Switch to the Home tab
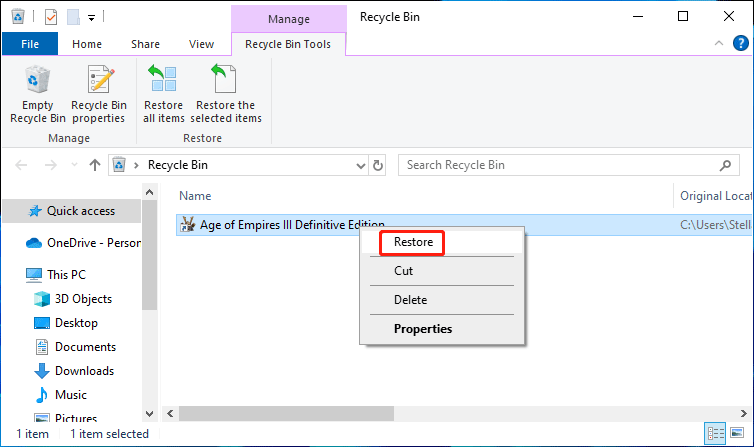The image size is (754, 447). (87, 44)
